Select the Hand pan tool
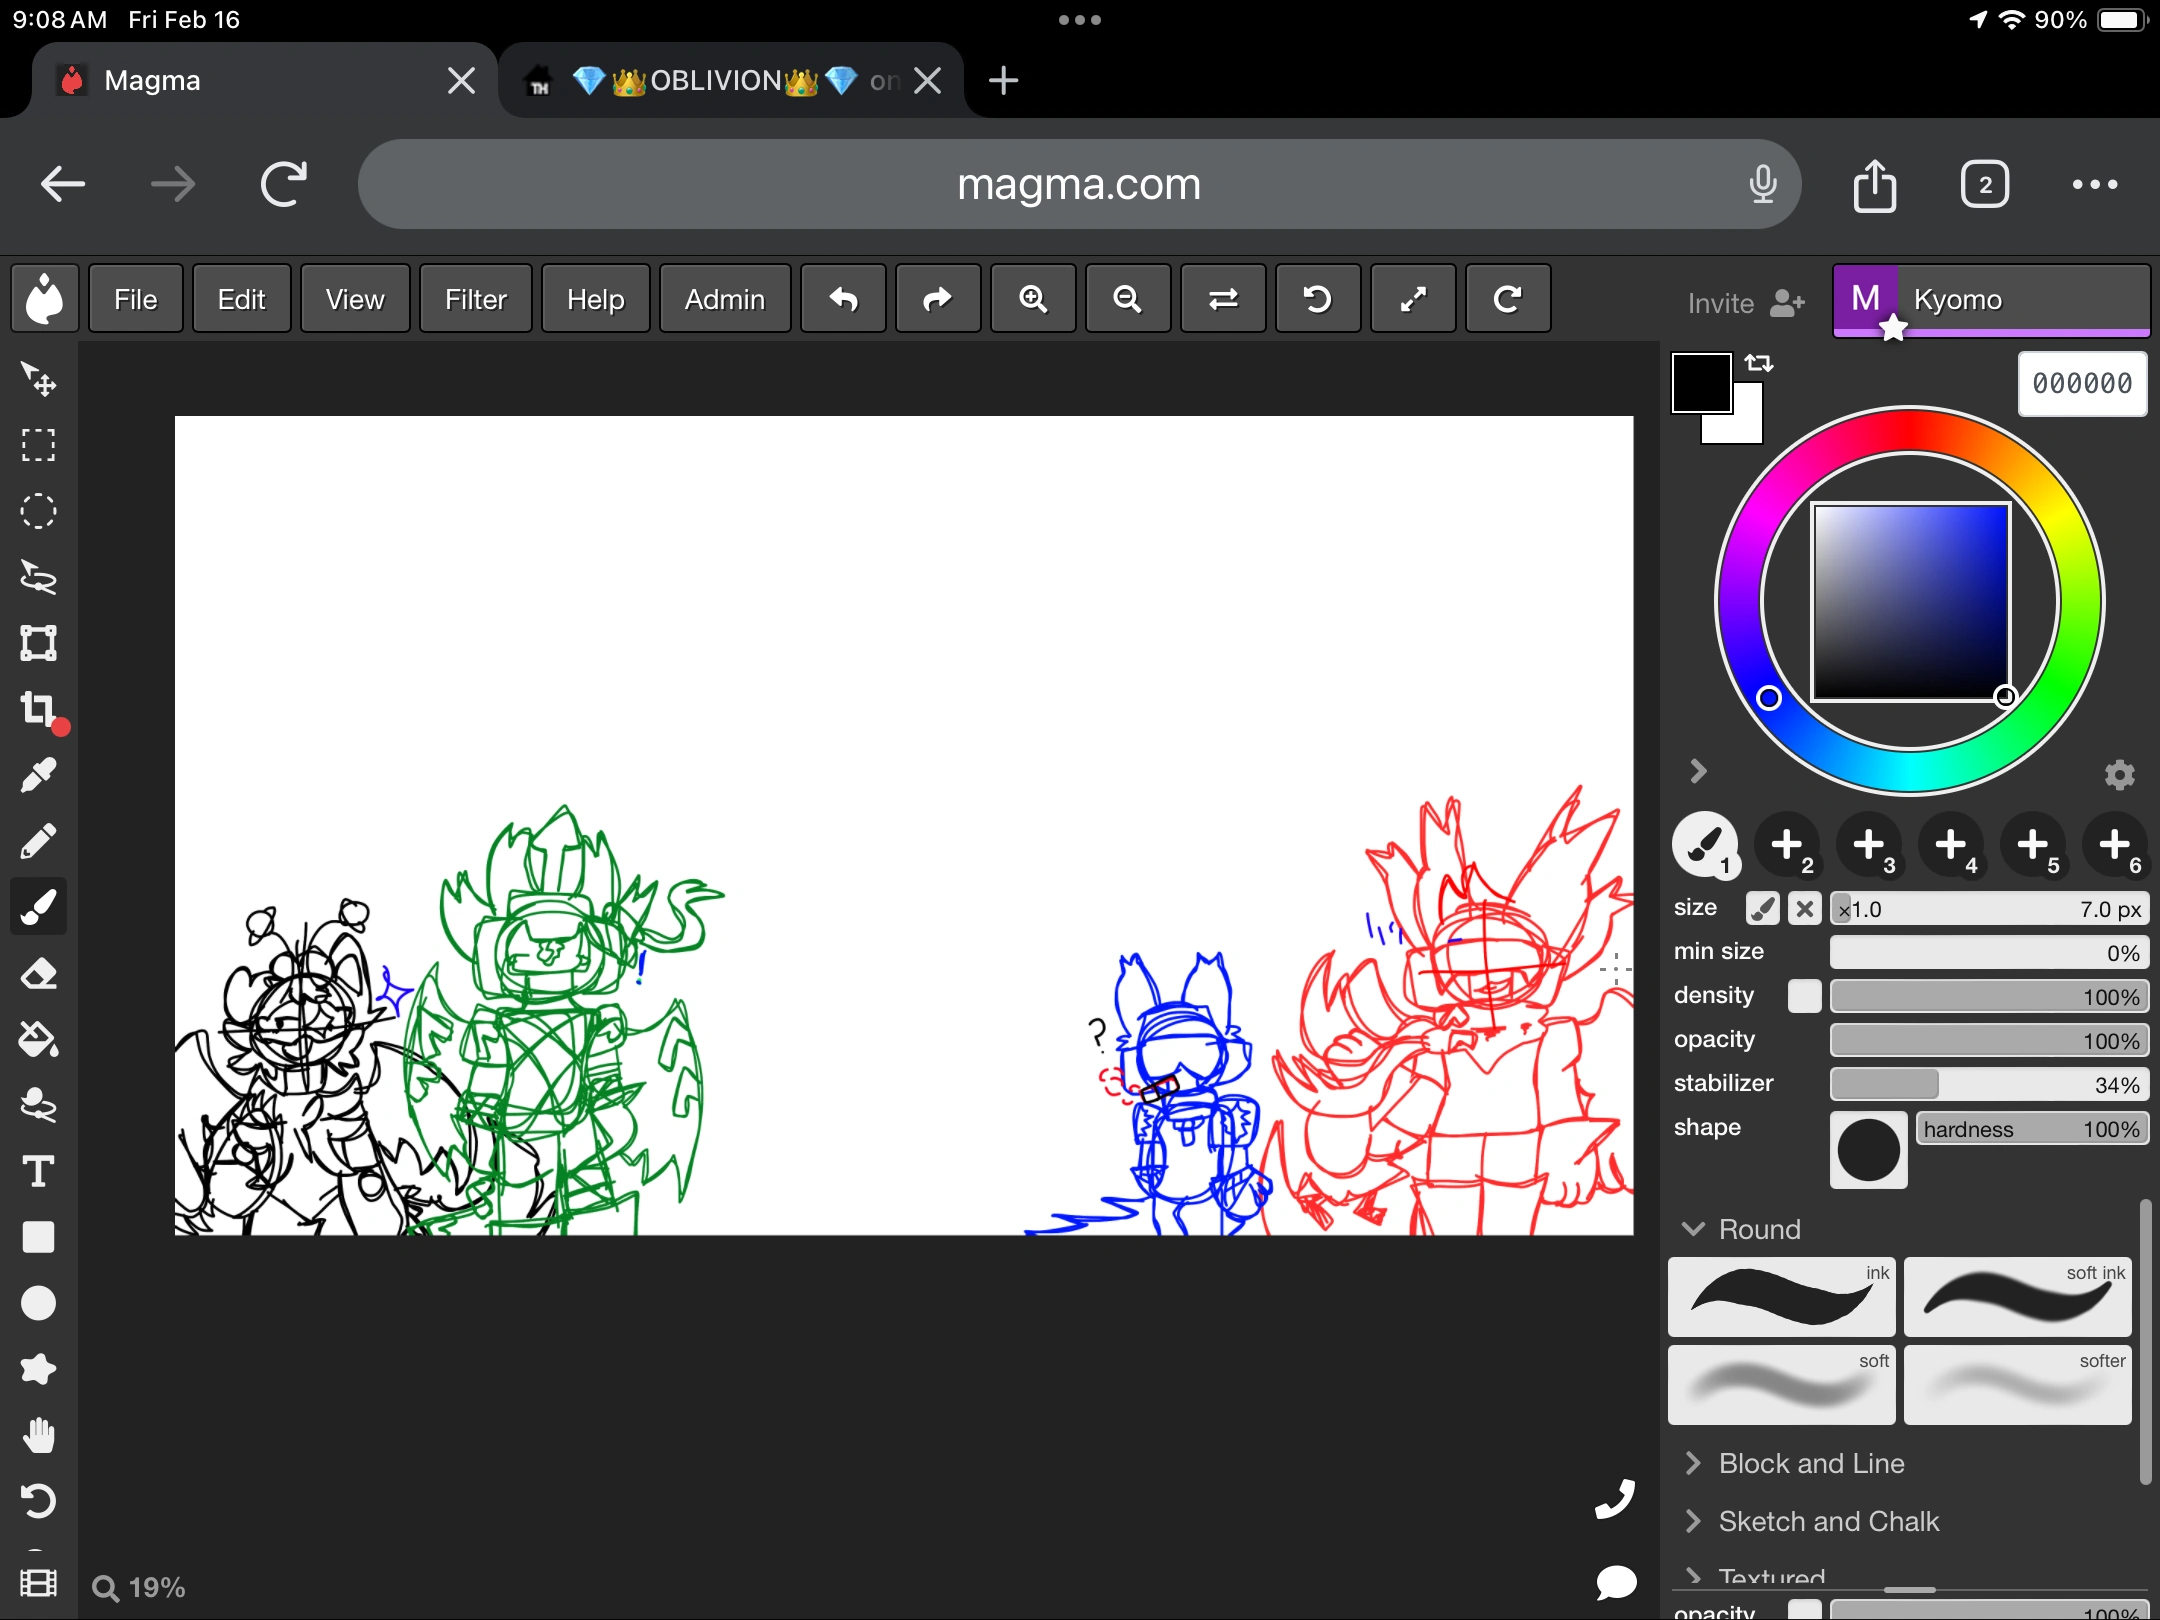The image size is (2160, 1620). [x=38, y=1436]
